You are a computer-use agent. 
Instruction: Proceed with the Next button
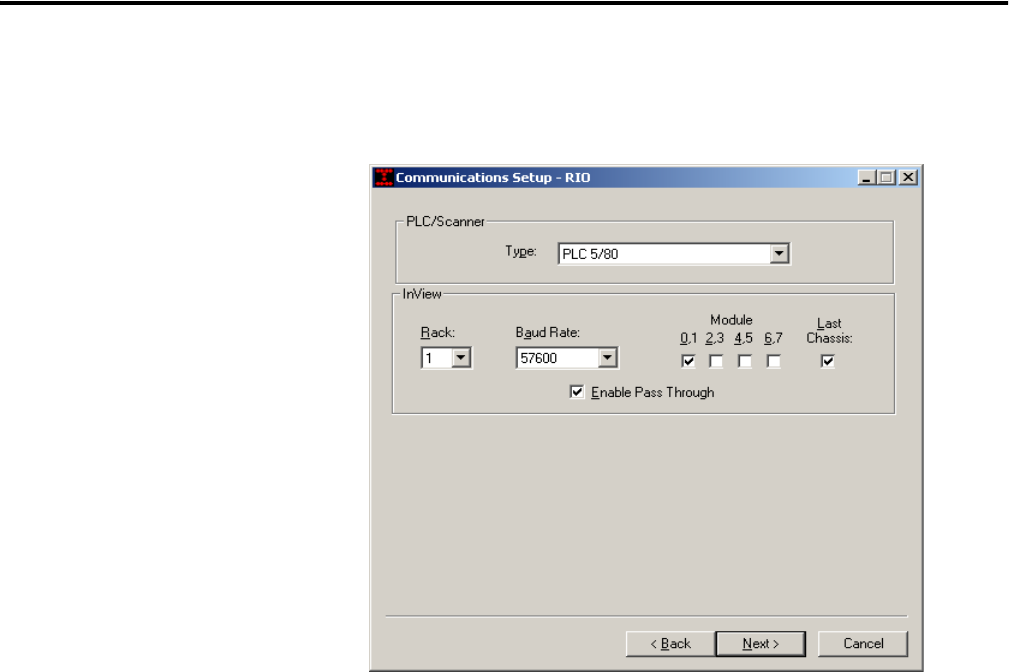pos(761,644)
